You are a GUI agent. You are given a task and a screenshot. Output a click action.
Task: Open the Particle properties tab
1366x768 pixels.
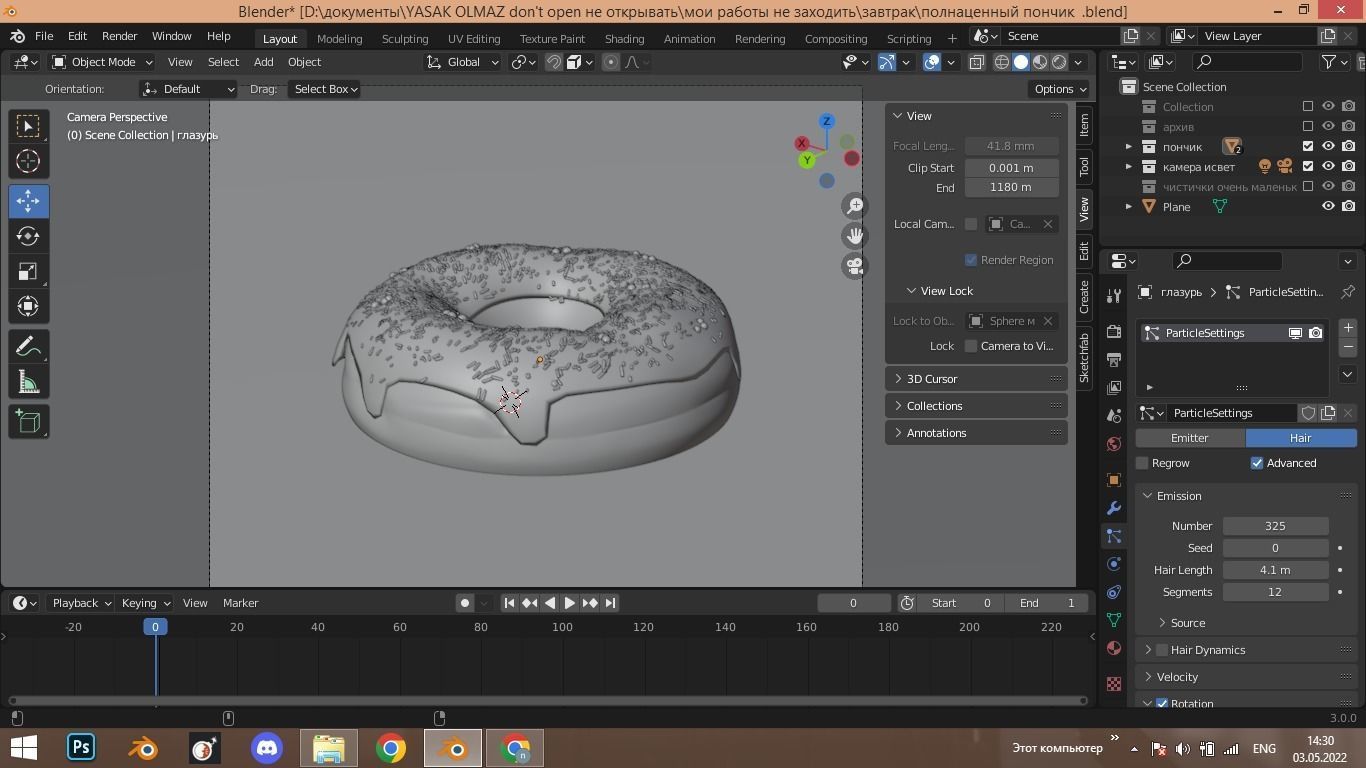coord(1114,536)
